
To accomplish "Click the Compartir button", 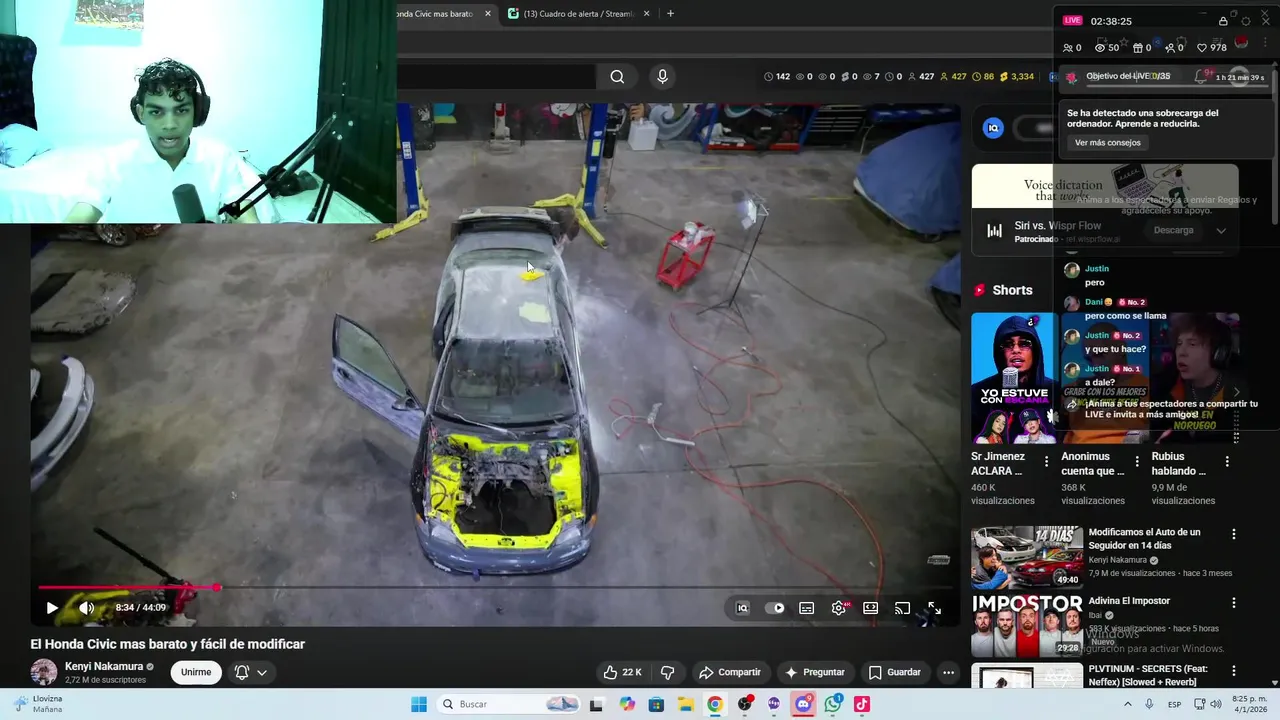I will pos(730,672).
